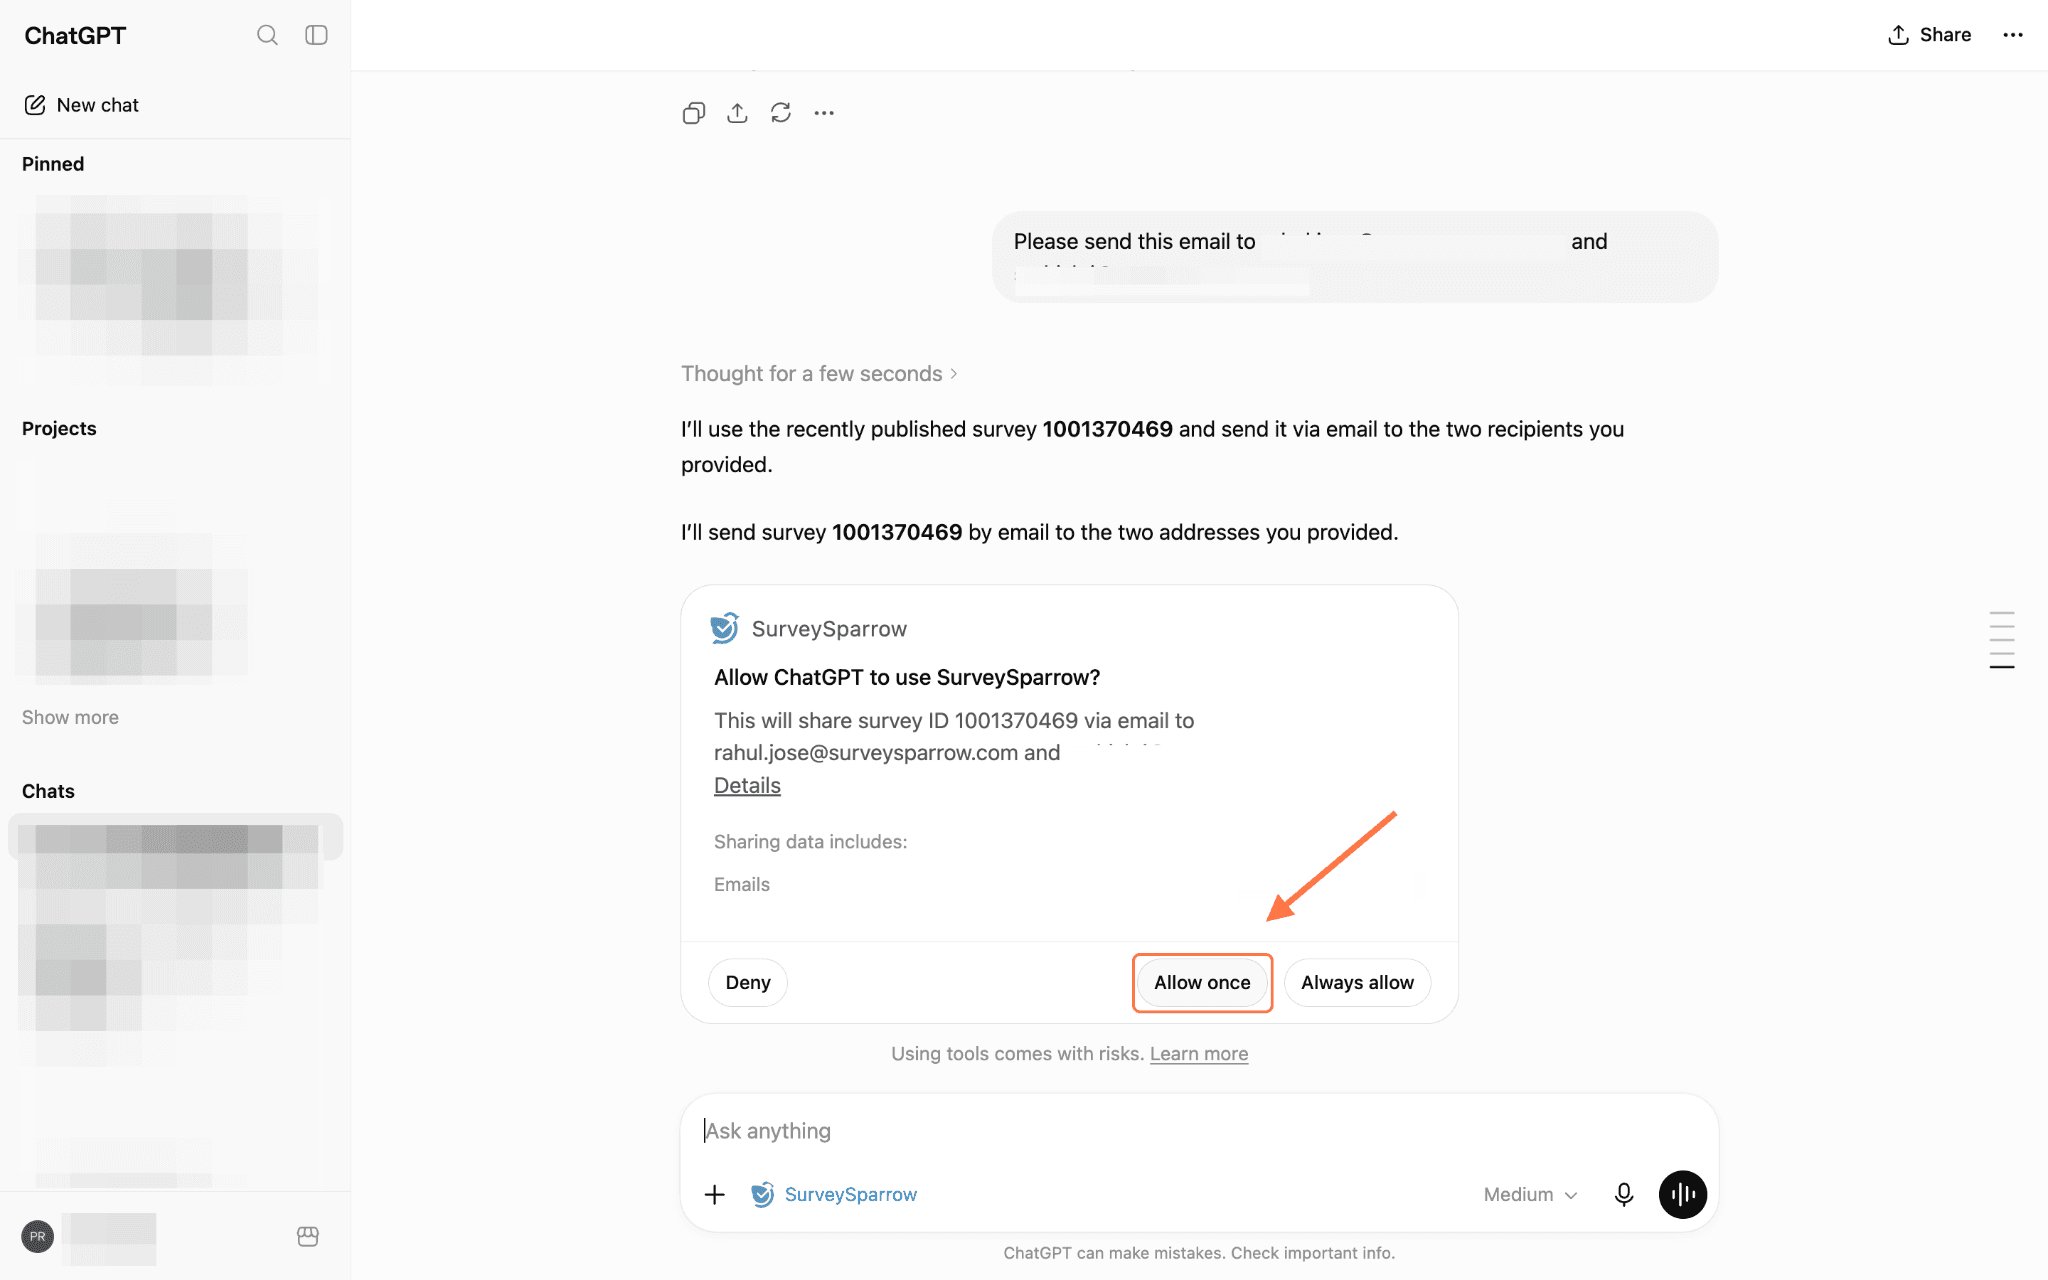This screenshot has width=2048, height=1280.
Task: Click the 'Allow ChatGPT to use SurveySparrow?' heading
Action: pyautogui.click(x=907, y=678)
